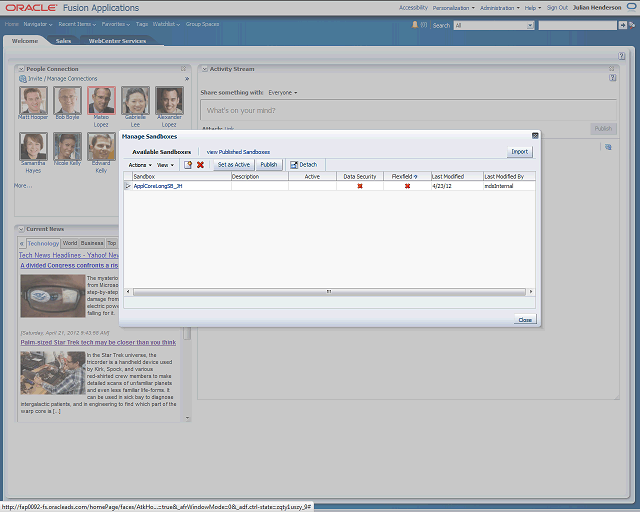Expand the AppICoreLongSB_JH row triangle
Image resolution: width=640 pixels, height=512 pixels.
127,186
